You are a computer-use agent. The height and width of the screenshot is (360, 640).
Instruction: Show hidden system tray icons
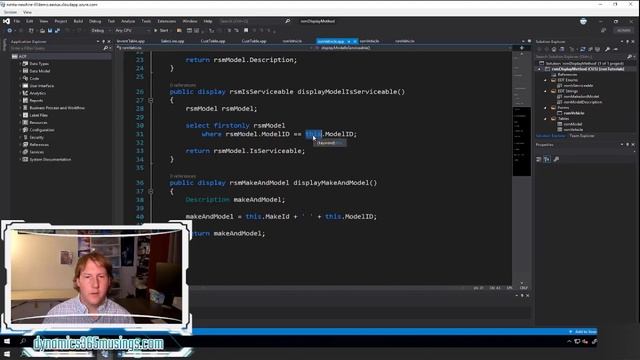(569, 341)
